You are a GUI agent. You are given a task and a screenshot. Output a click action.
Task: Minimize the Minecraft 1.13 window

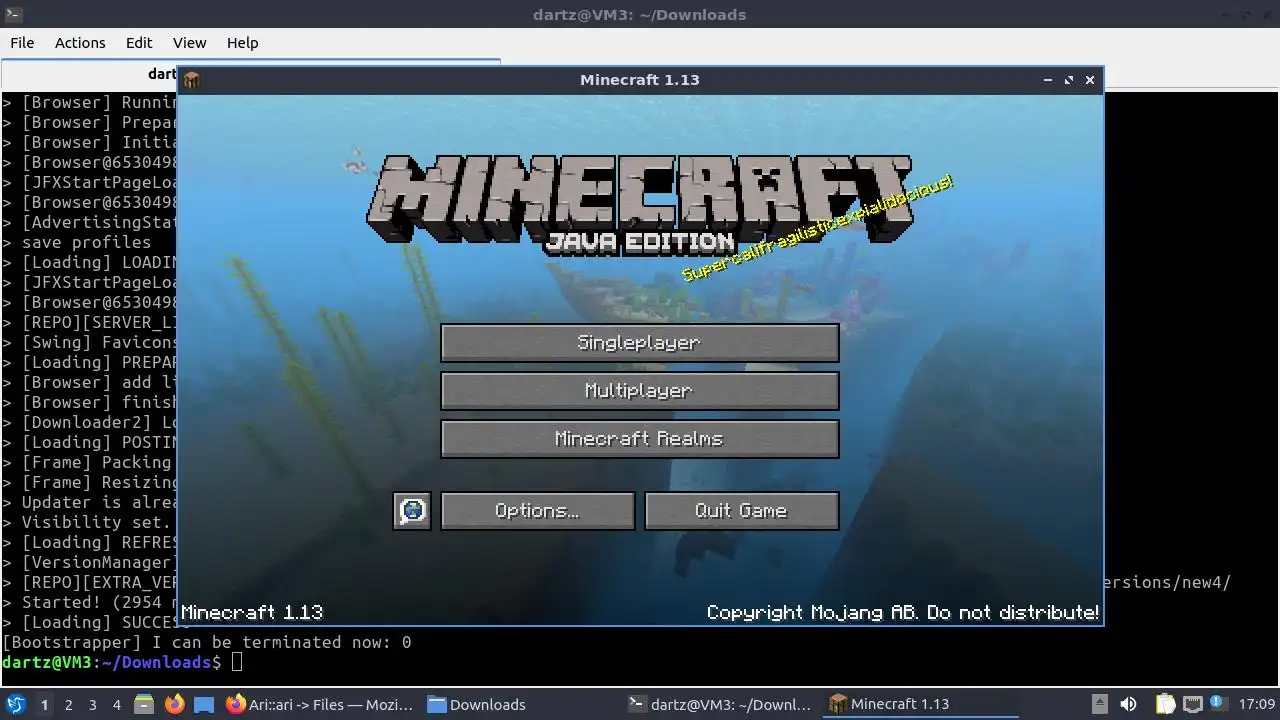[1048, 80]
